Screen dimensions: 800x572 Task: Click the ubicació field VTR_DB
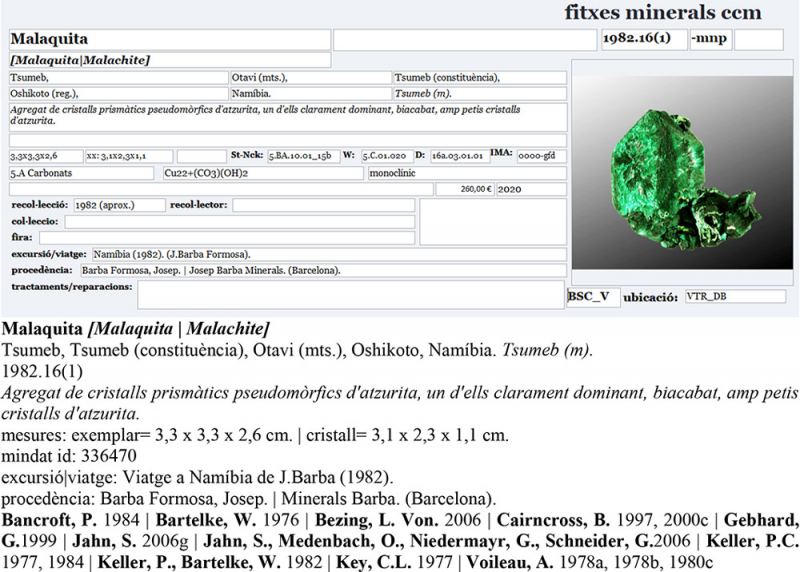coord(735,297)
